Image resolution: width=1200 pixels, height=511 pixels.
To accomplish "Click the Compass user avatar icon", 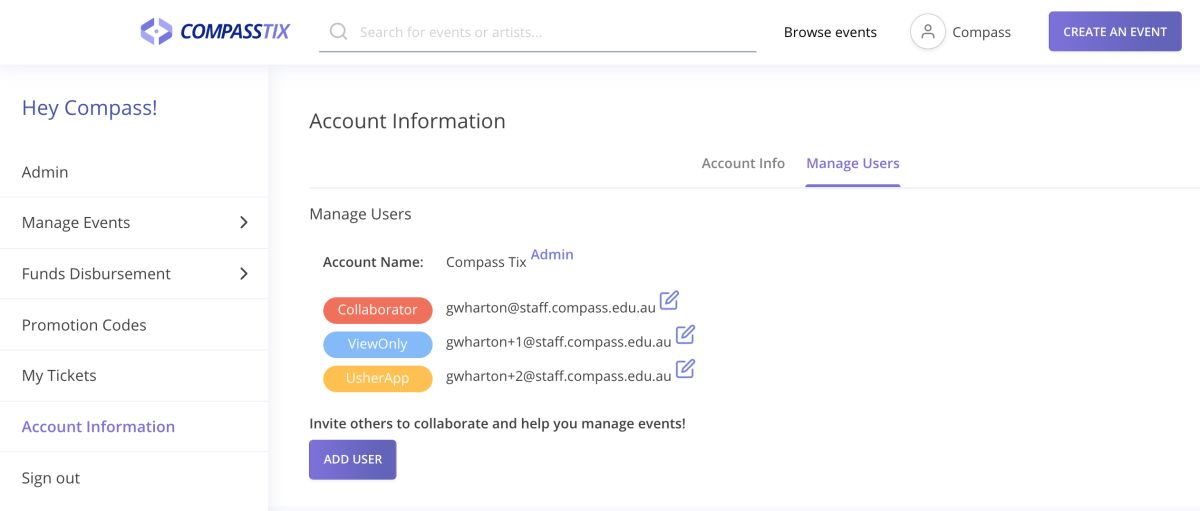I will coord(927,32).
